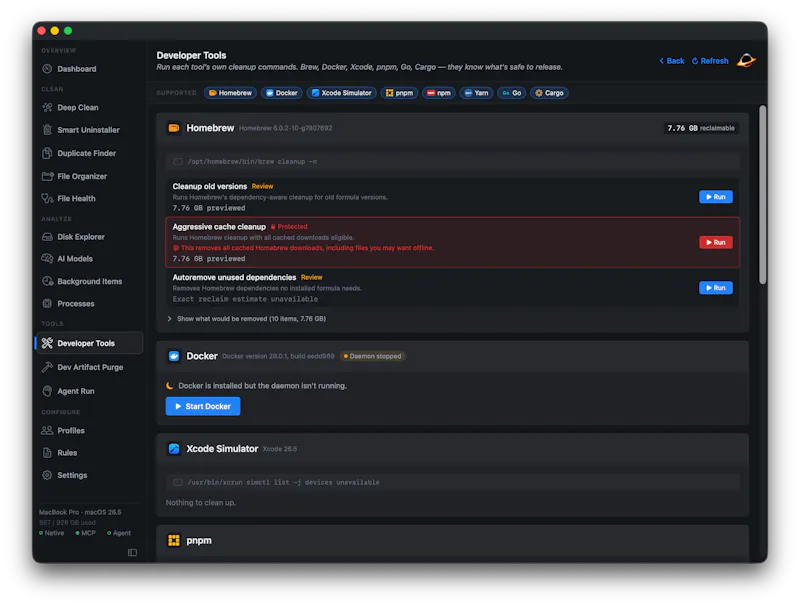800x606 pixels.
Task: Run Cleanup old versions
Action: pos(715,197)
